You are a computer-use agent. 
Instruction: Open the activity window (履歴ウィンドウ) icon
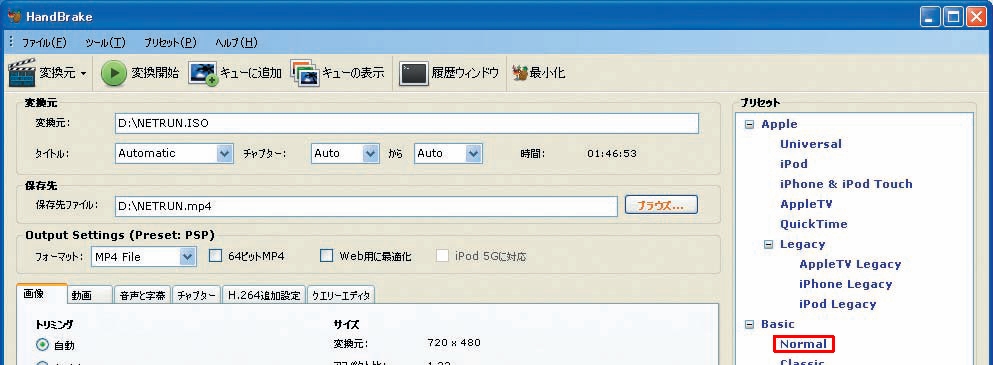pyautogui.click(x=414, y=74)
